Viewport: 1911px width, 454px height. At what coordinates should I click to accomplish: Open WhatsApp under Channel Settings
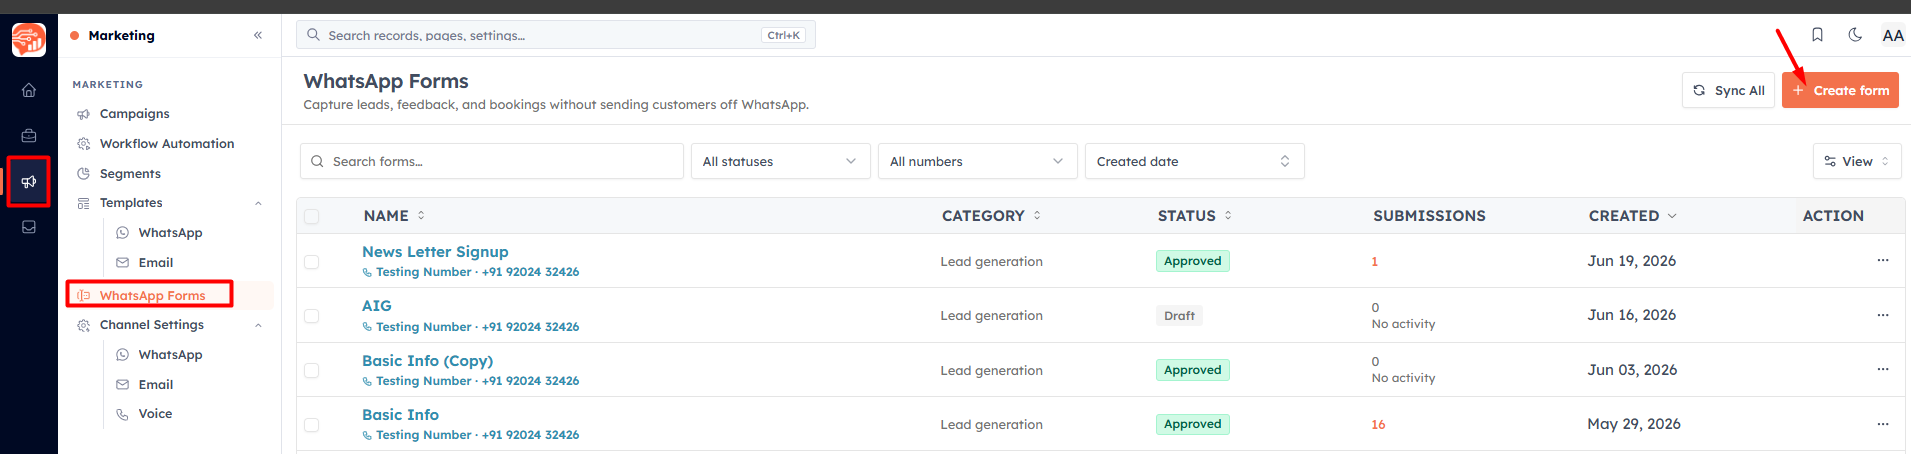[x=170, y=355]
